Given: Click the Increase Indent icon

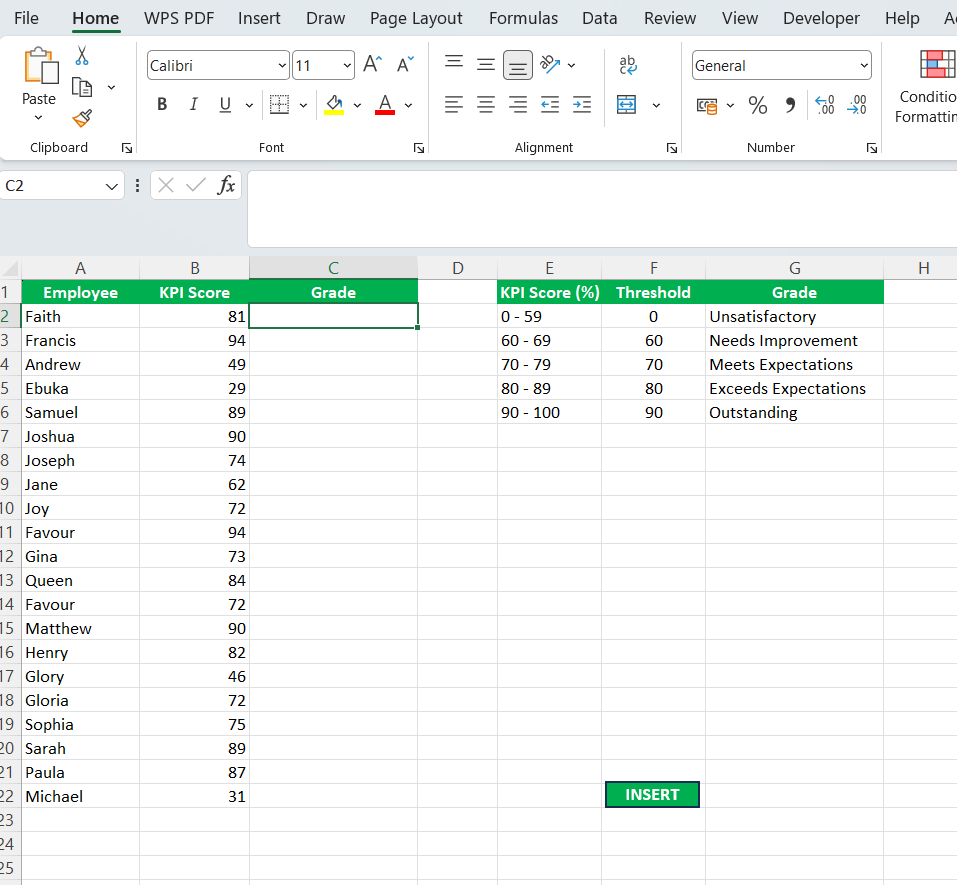Looking at the screenshot, I should point(582,105).
